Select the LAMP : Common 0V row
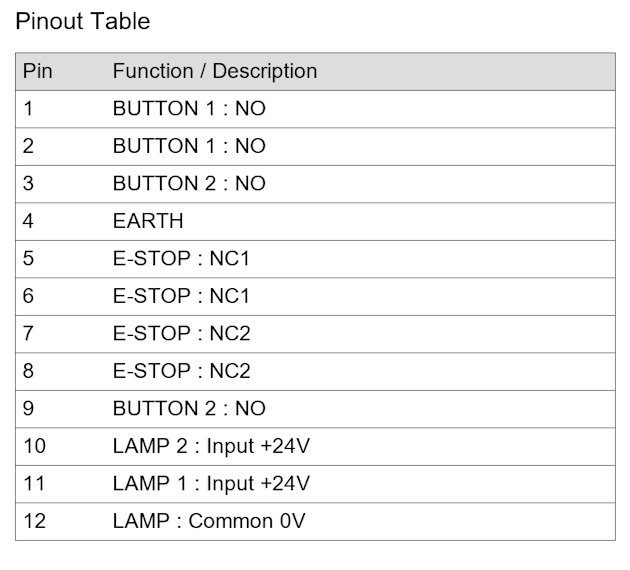630x570 pixels. click(315, 521)
